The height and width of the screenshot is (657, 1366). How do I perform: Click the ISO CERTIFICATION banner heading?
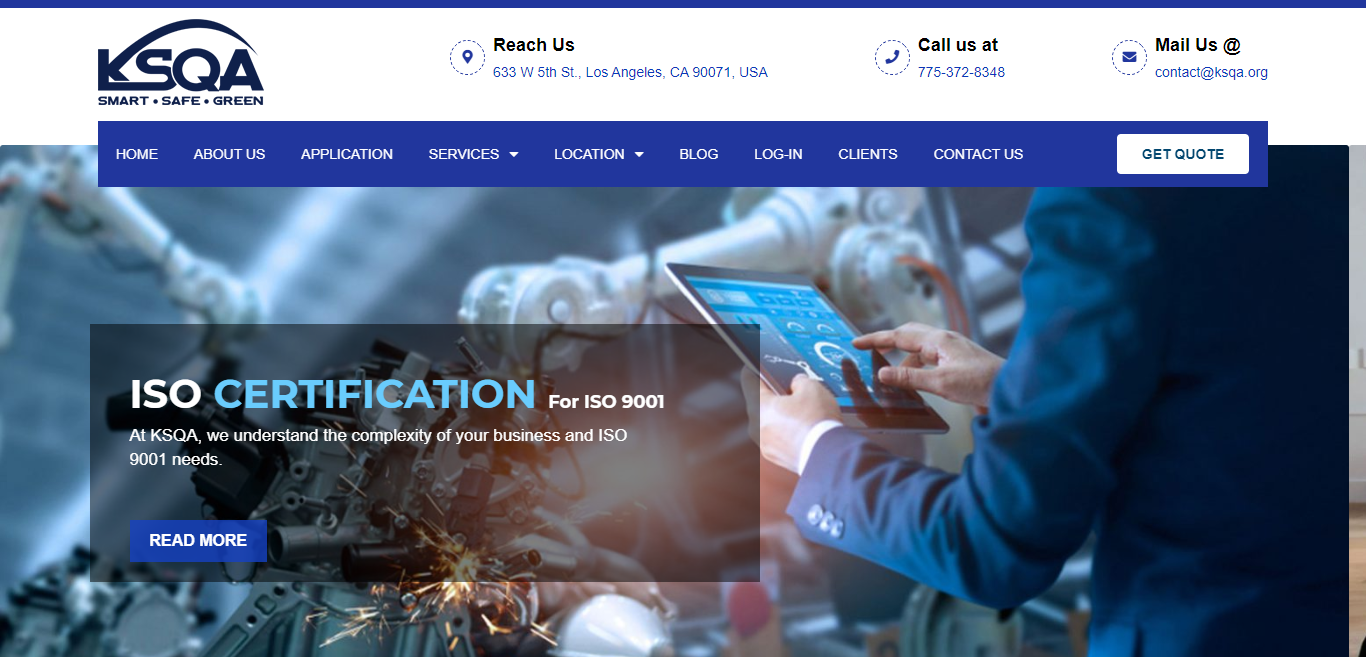(x=333, y=394)
